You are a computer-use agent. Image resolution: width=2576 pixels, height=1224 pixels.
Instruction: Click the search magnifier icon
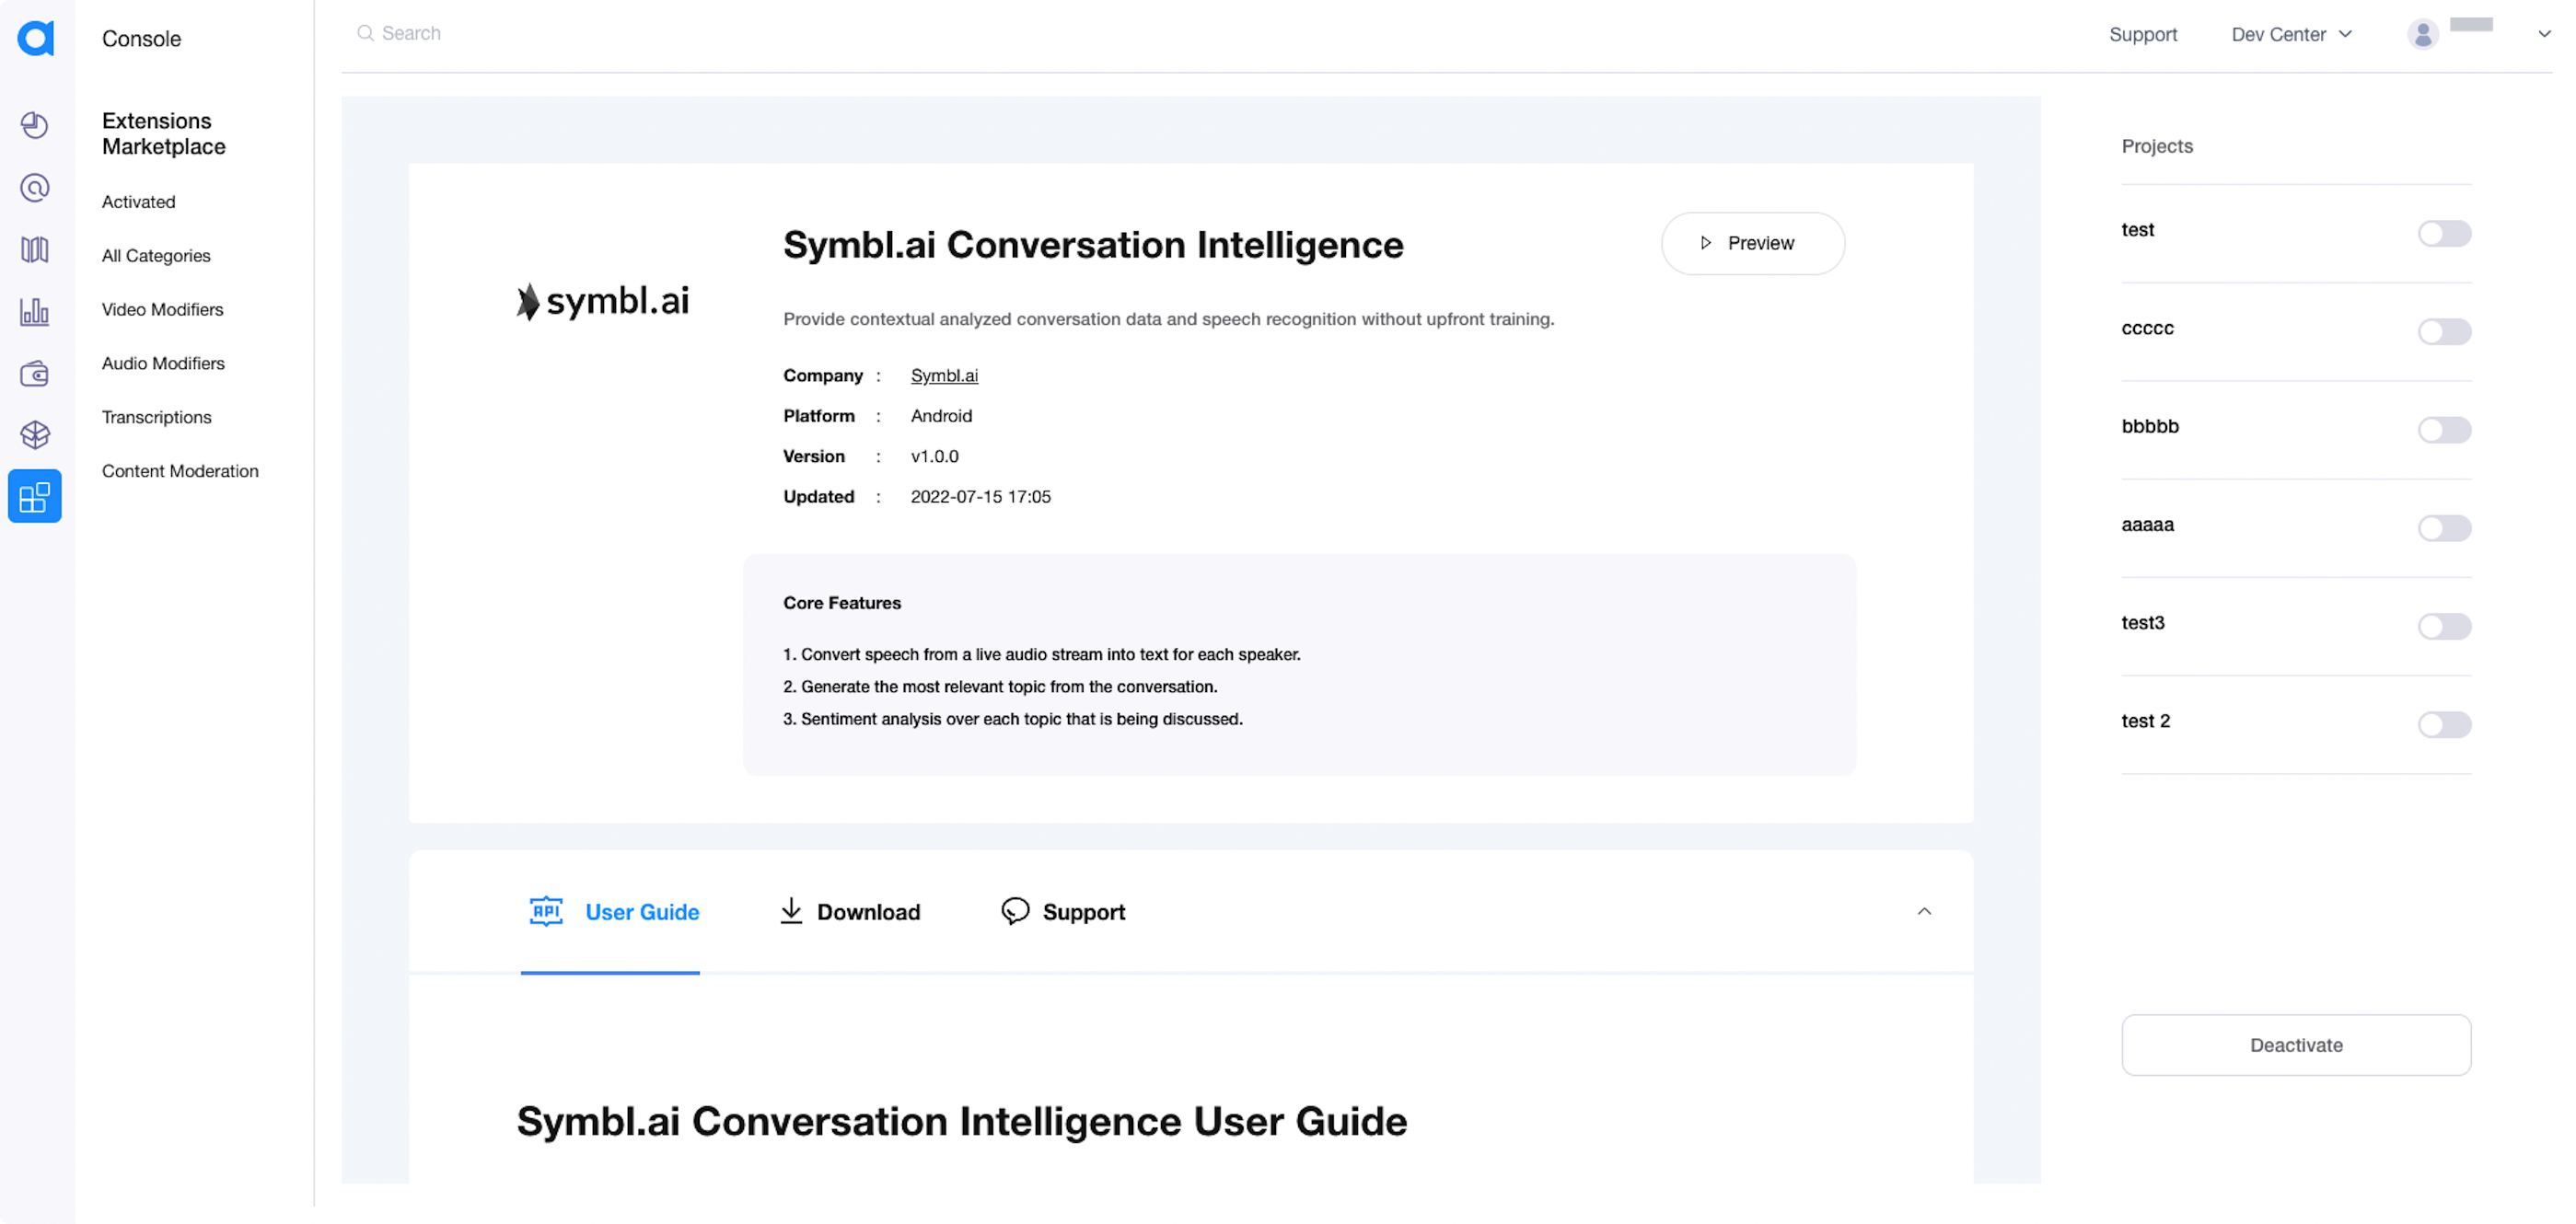coord(365,33)
